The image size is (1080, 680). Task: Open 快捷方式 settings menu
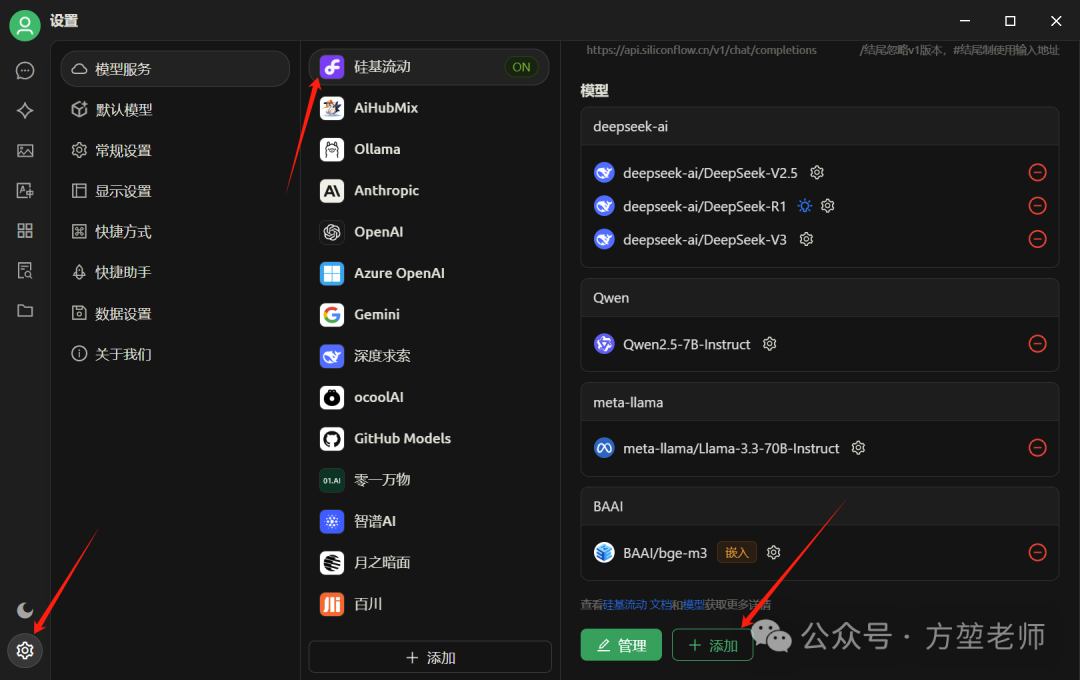175,231
